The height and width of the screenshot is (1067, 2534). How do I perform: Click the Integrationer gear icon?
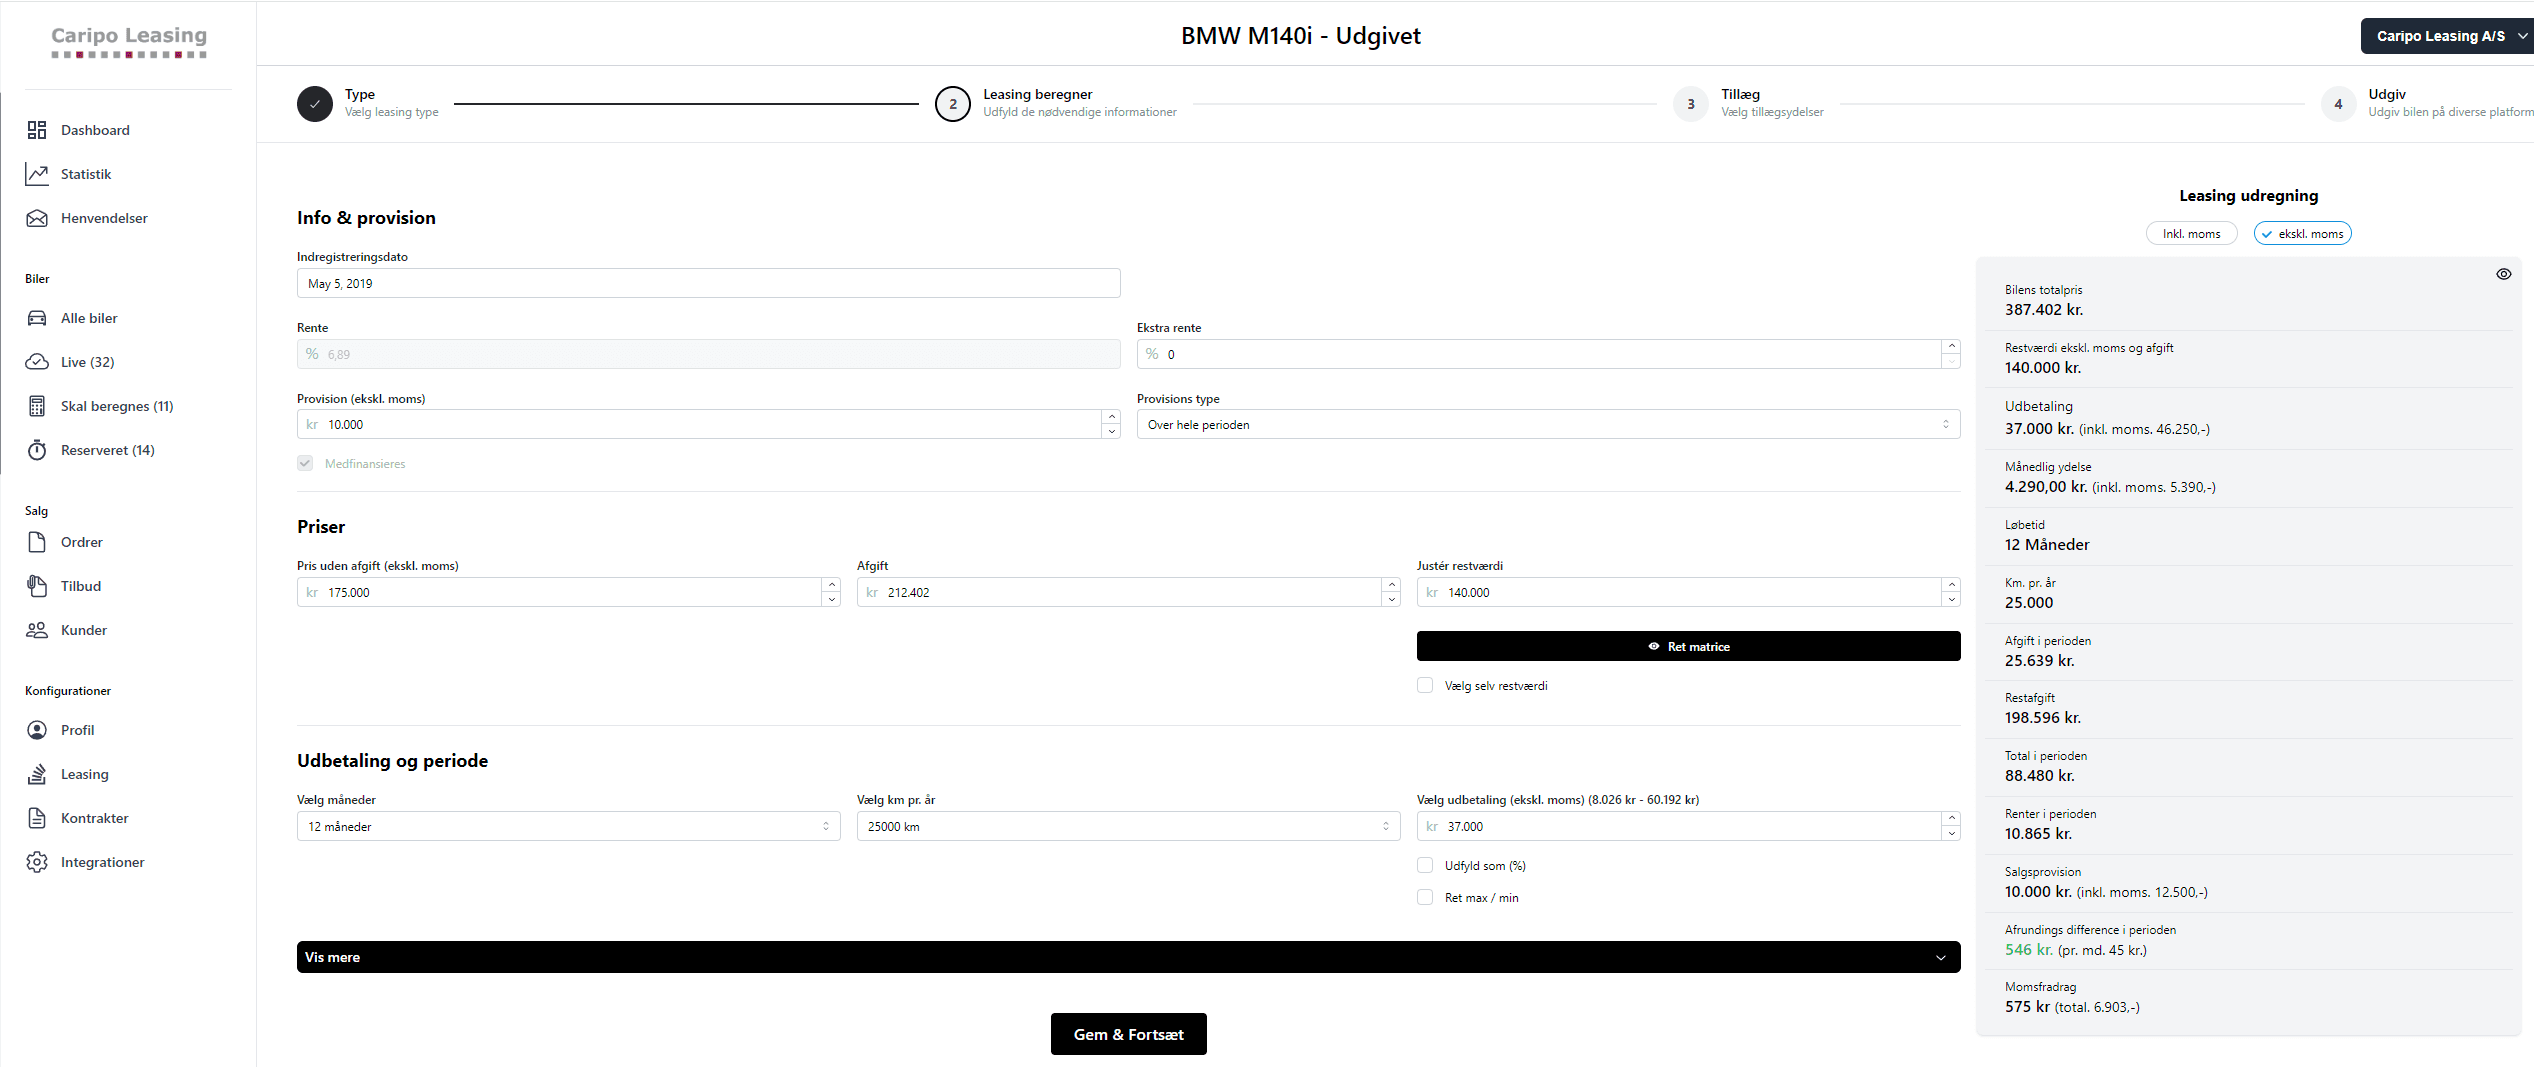pos(37,862)
